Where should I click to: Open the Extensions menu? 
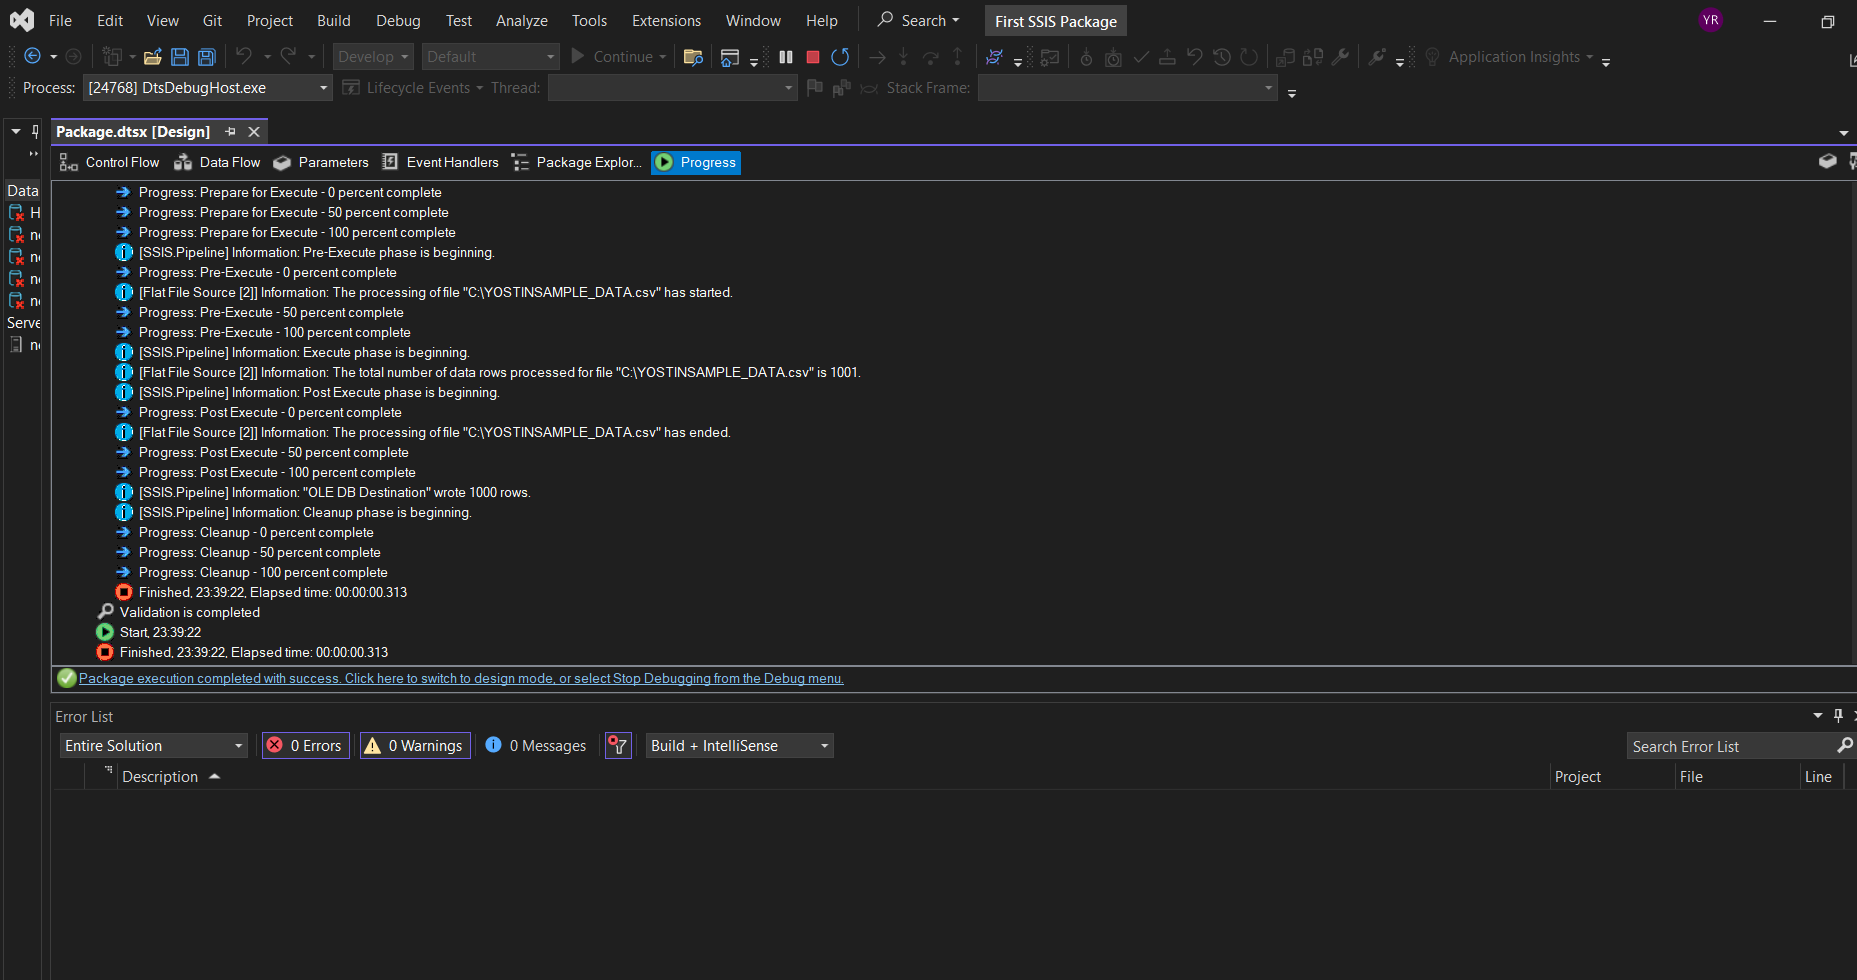(x=666, y=20)
